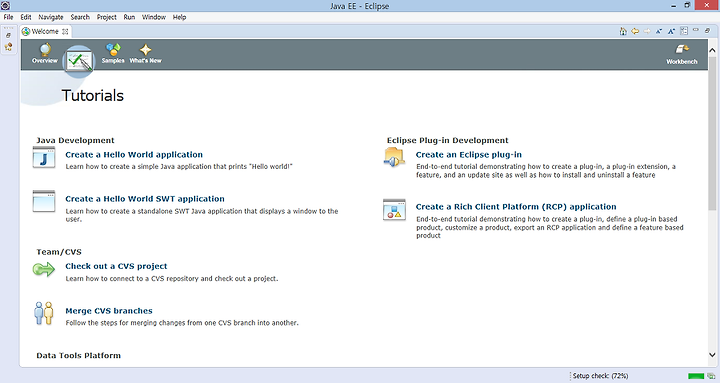Open the Overview globe icon
The height and width of the screenshot is (383, 720).
[x=45, y=49]
